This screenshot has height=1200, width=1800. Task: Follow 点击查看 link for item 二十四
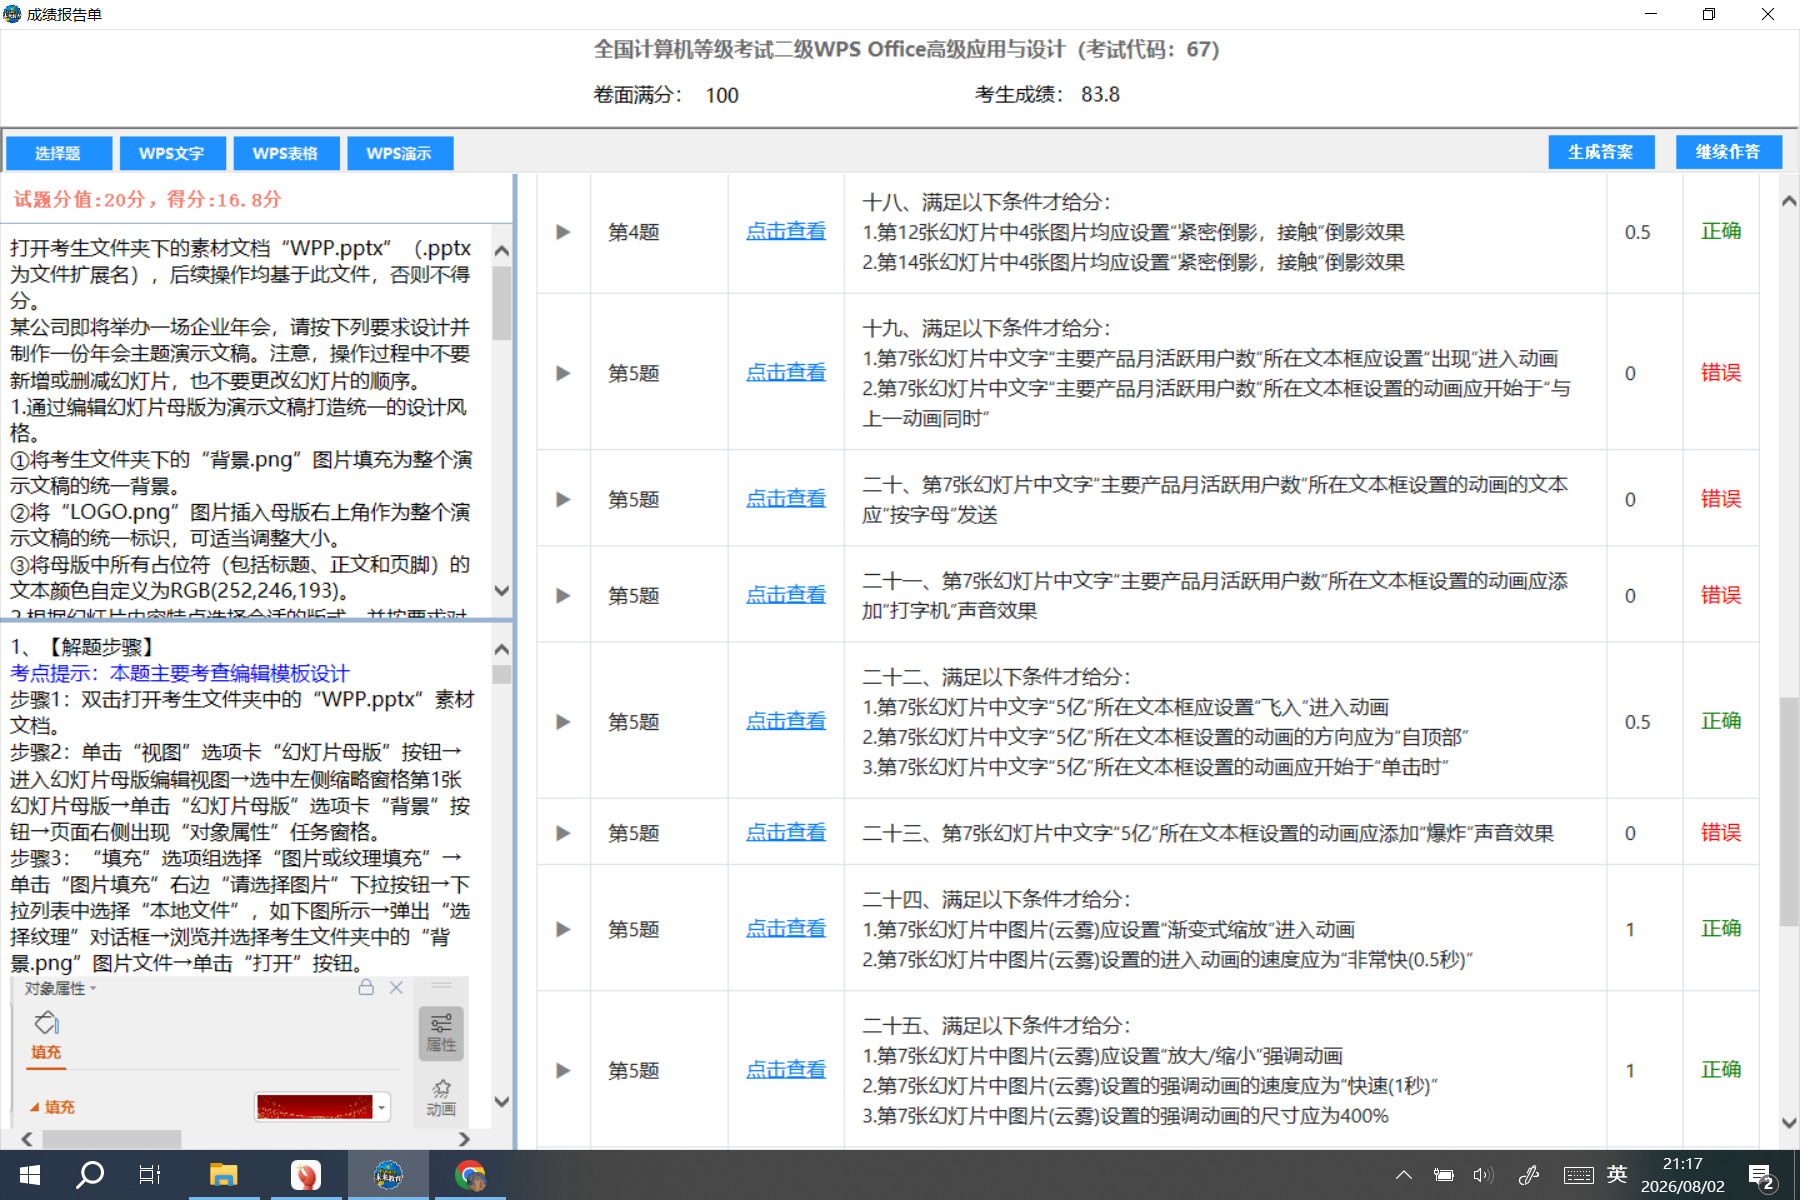coord(786,928)
